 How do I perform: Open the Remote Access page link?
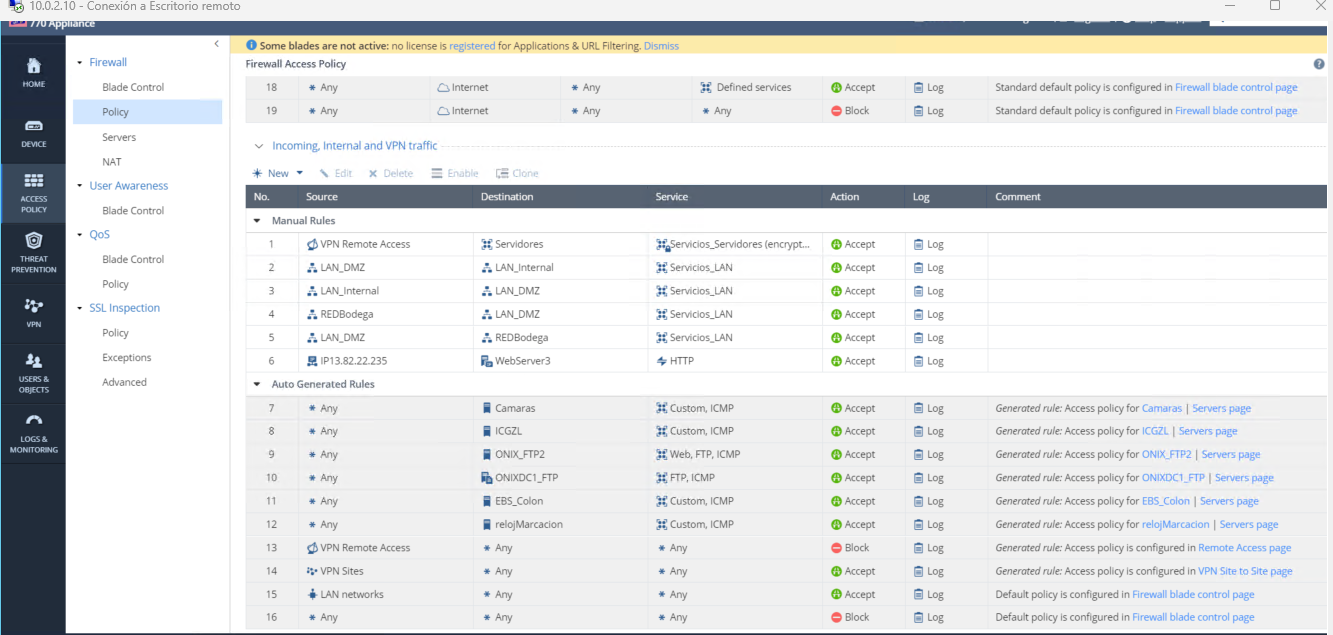1244,548
